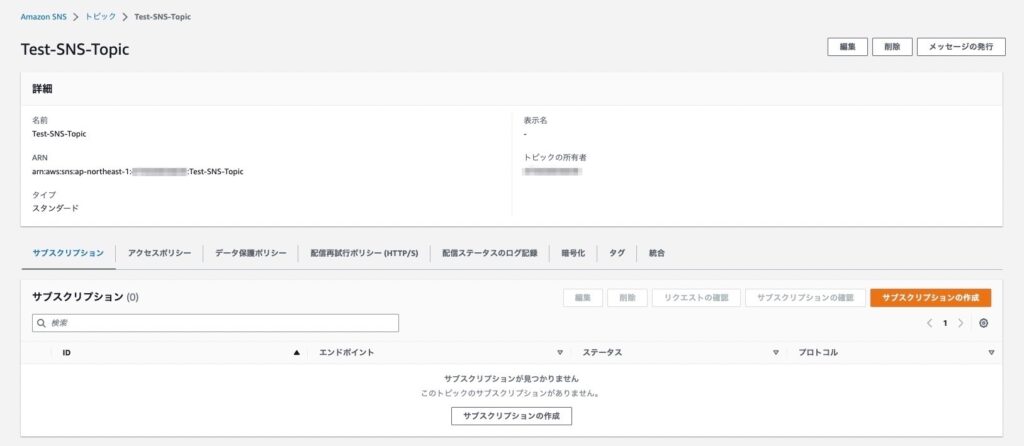Click サブスクリプションが見つかりません message
The image size is (1024, 446).
click(x=511, y=379)
